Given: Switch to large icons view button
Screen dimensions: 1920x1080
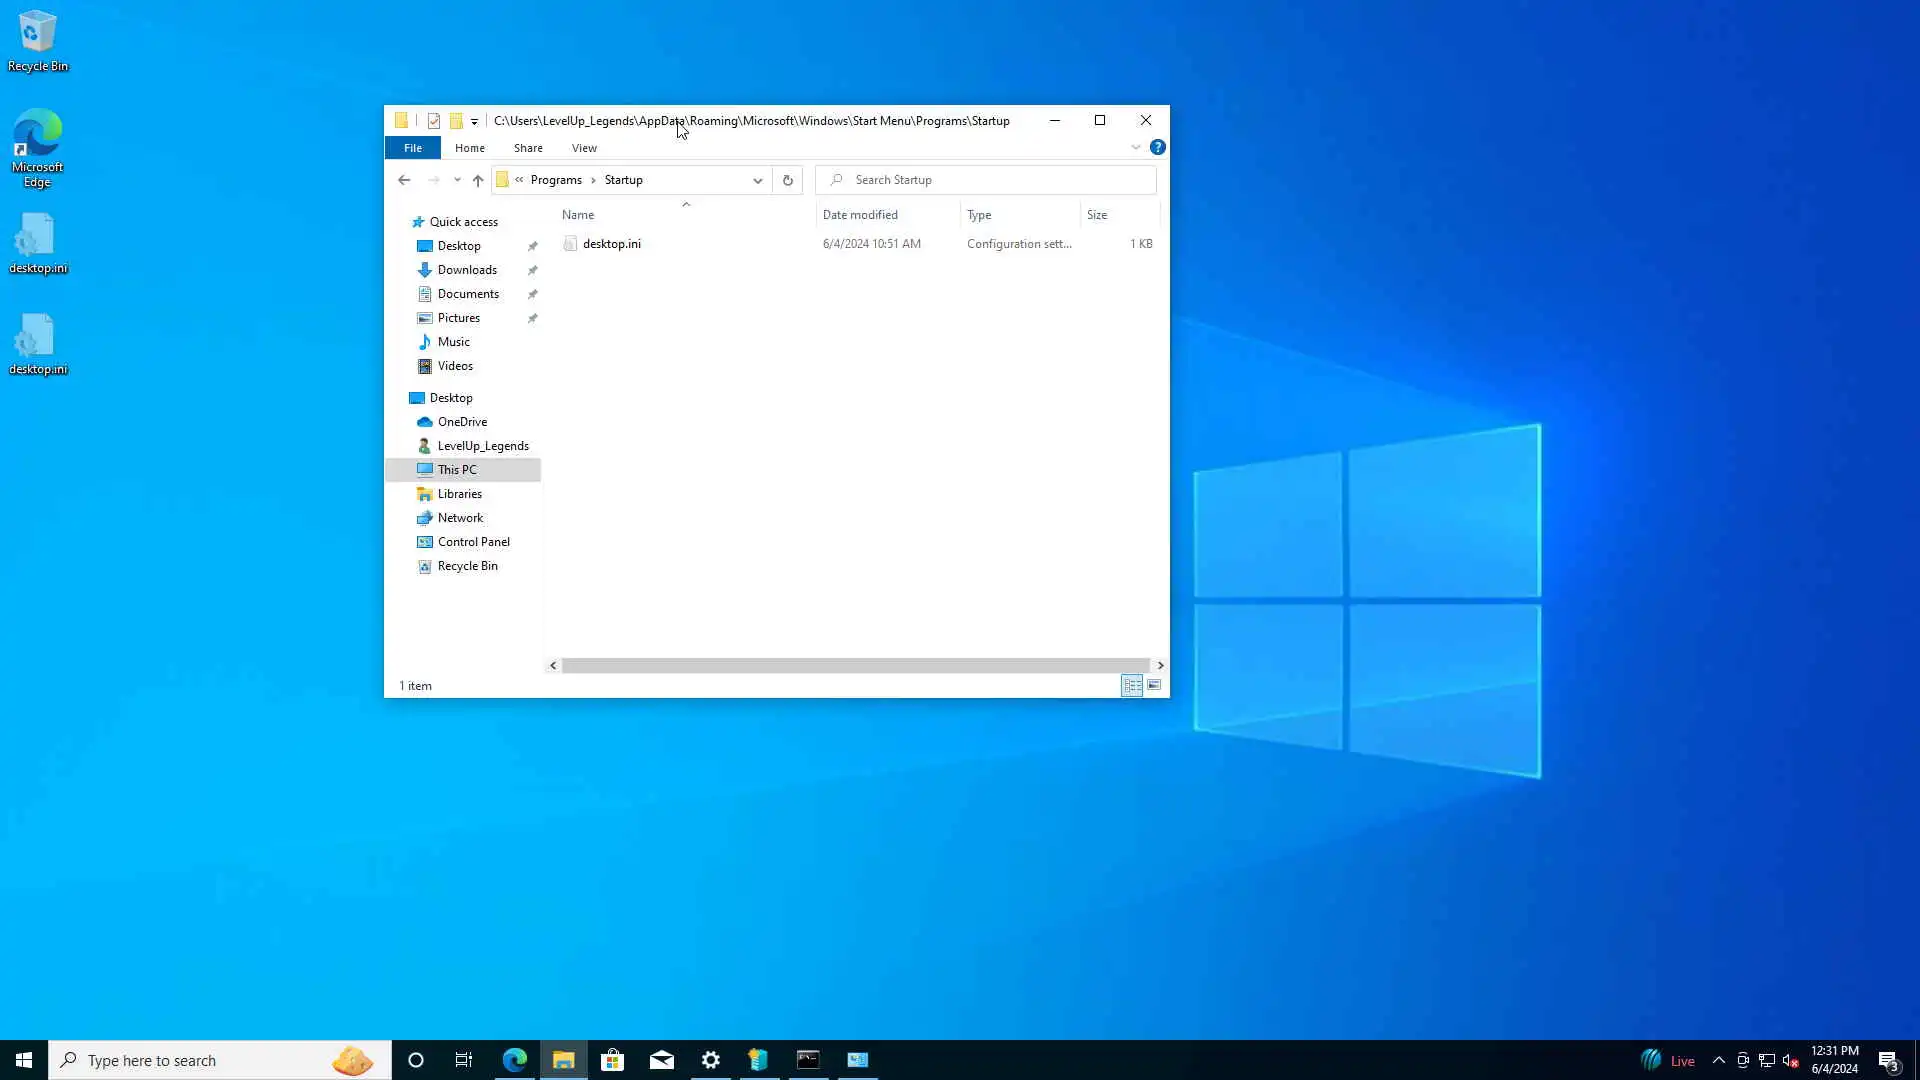Looking at the screenshot, I should (x=1154, y=685).
